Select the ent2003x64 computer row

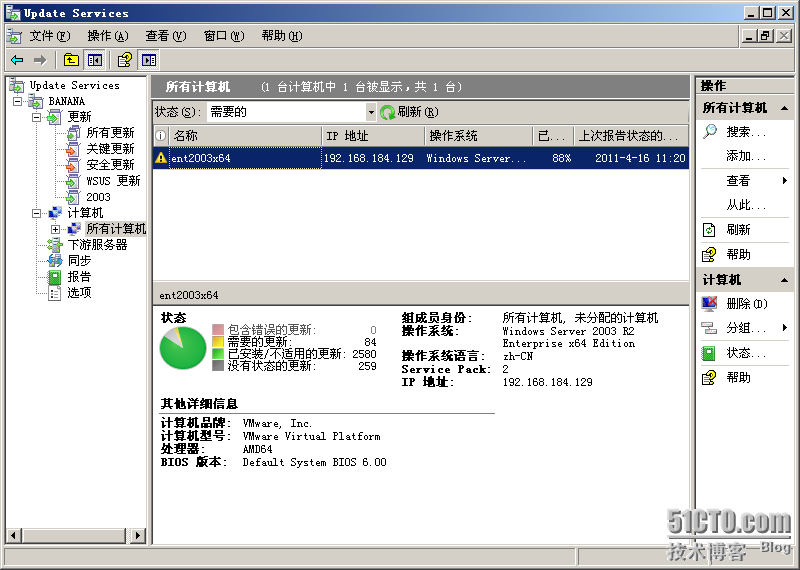click(421, 158)
